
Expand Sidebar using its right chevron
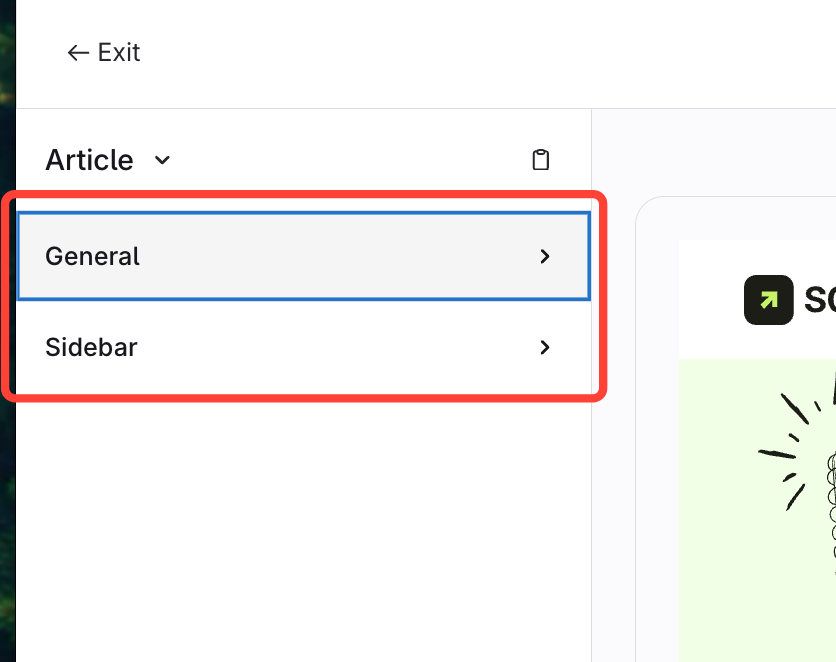click(545, 348)
